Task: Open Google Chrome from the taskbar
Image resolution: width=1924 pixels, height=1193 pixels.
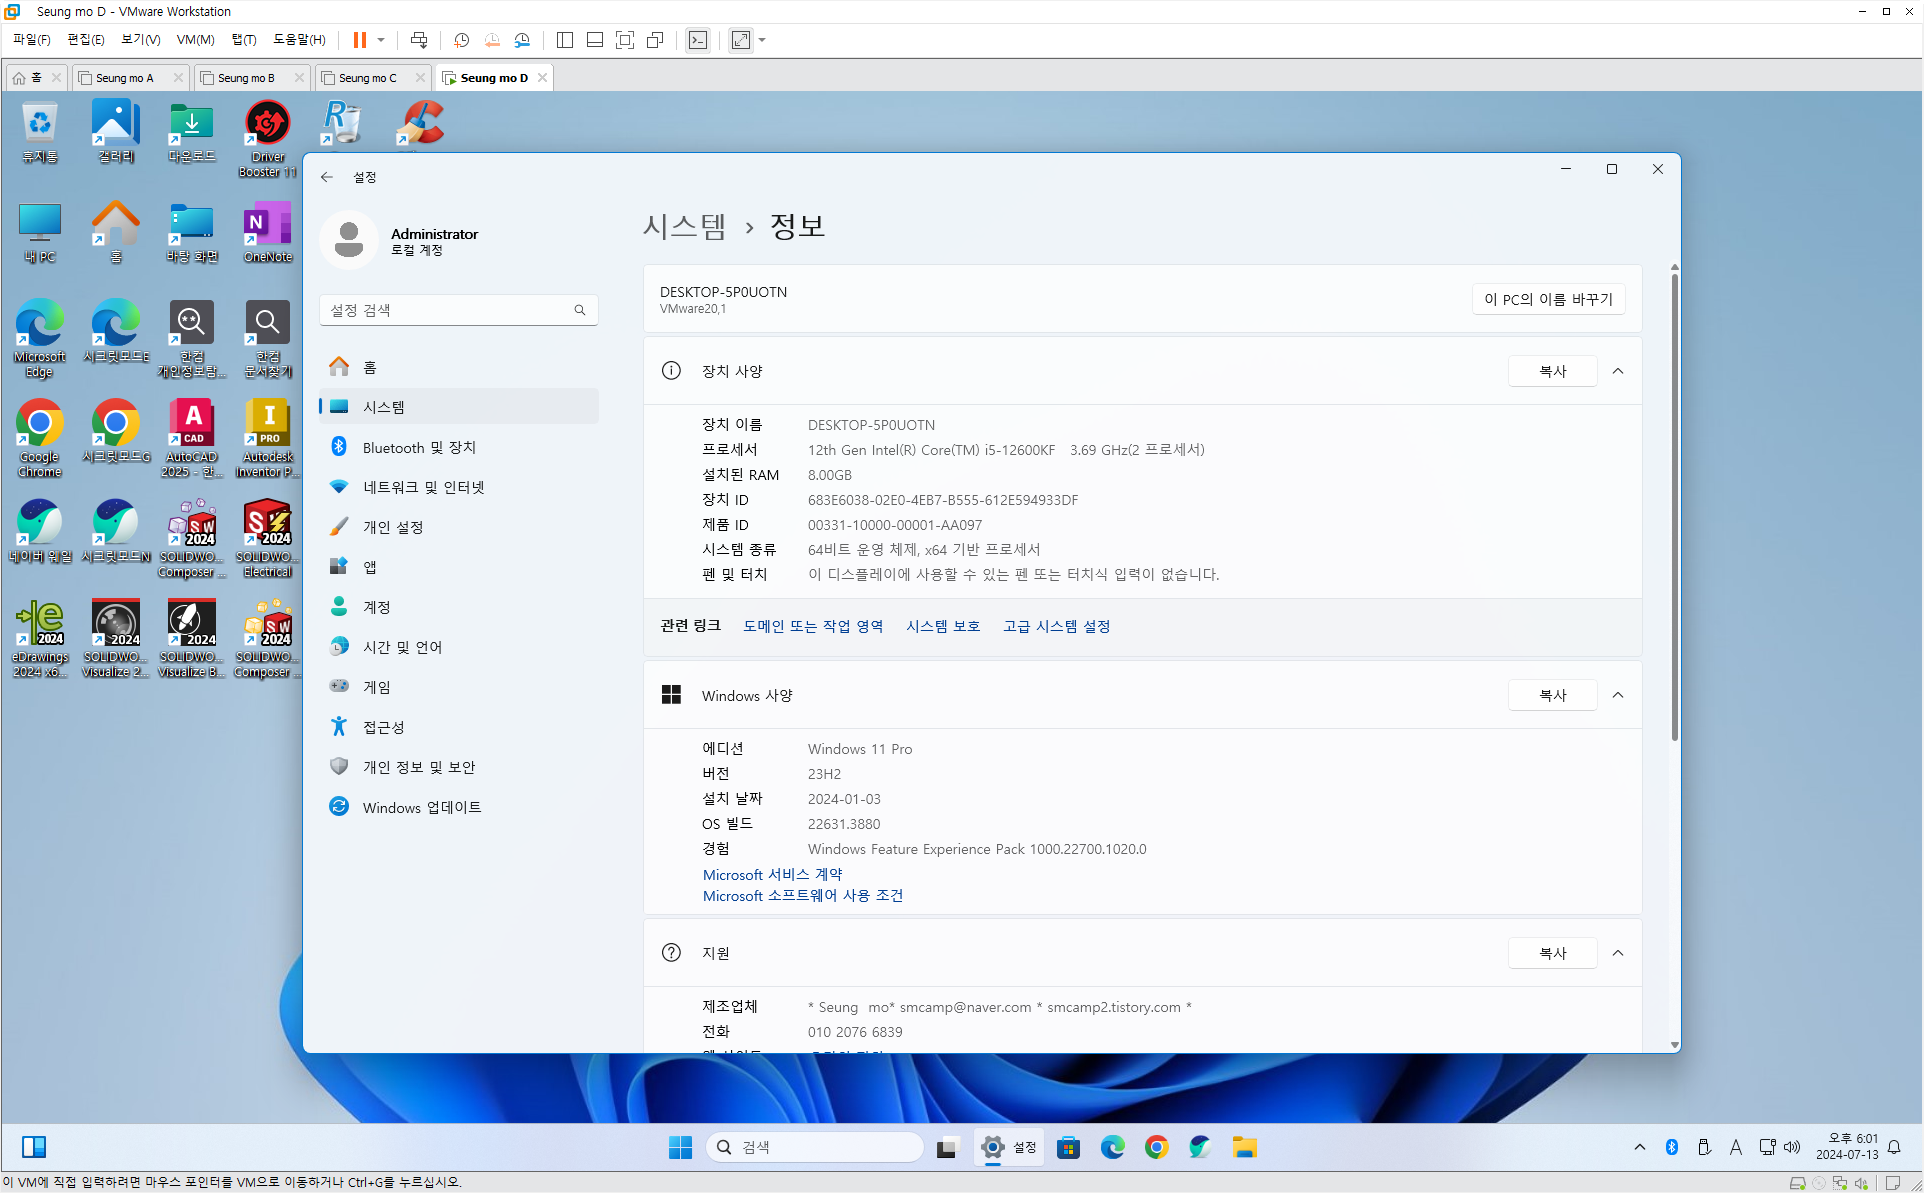Action: tap(1156, 1147)
